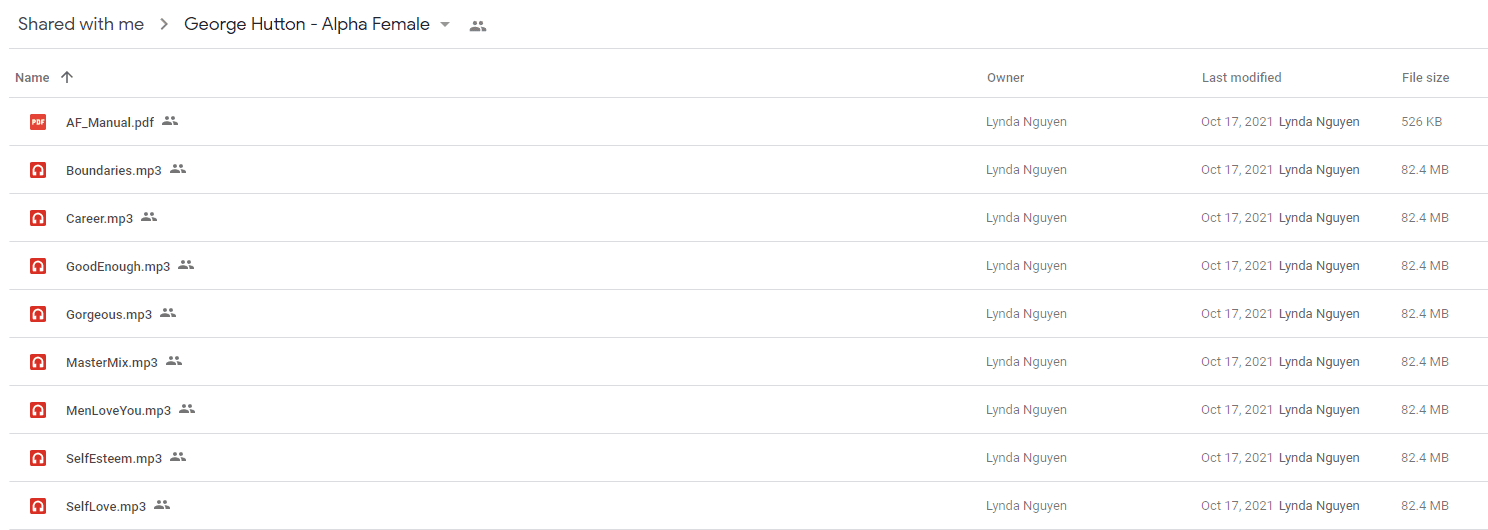Screen dimensions: 1488x530
Task: Go back to Shared with me
Action: (x=81, y=24)
